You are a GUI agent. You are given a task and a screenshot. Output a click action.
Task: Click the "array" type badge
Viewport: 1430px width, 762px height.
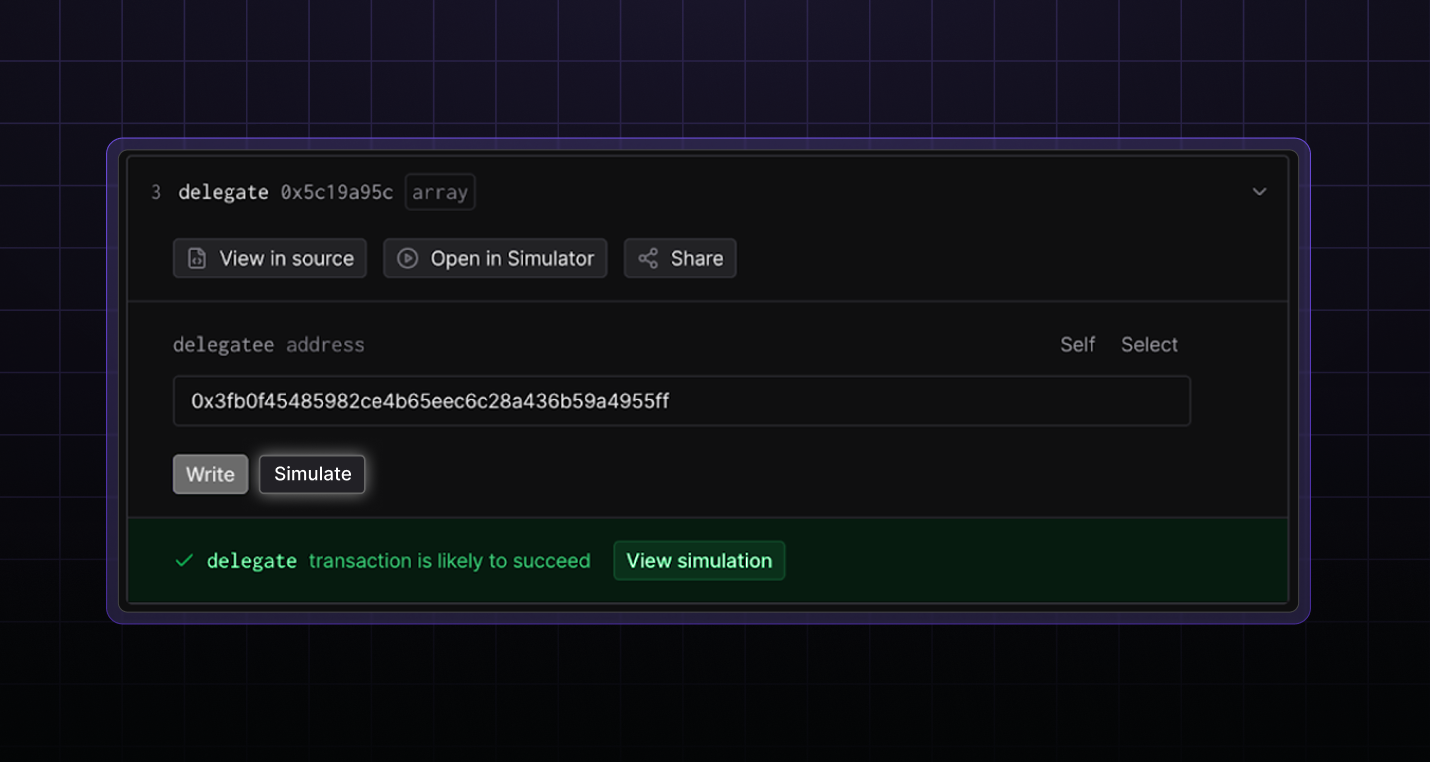(x=440, y=192)
